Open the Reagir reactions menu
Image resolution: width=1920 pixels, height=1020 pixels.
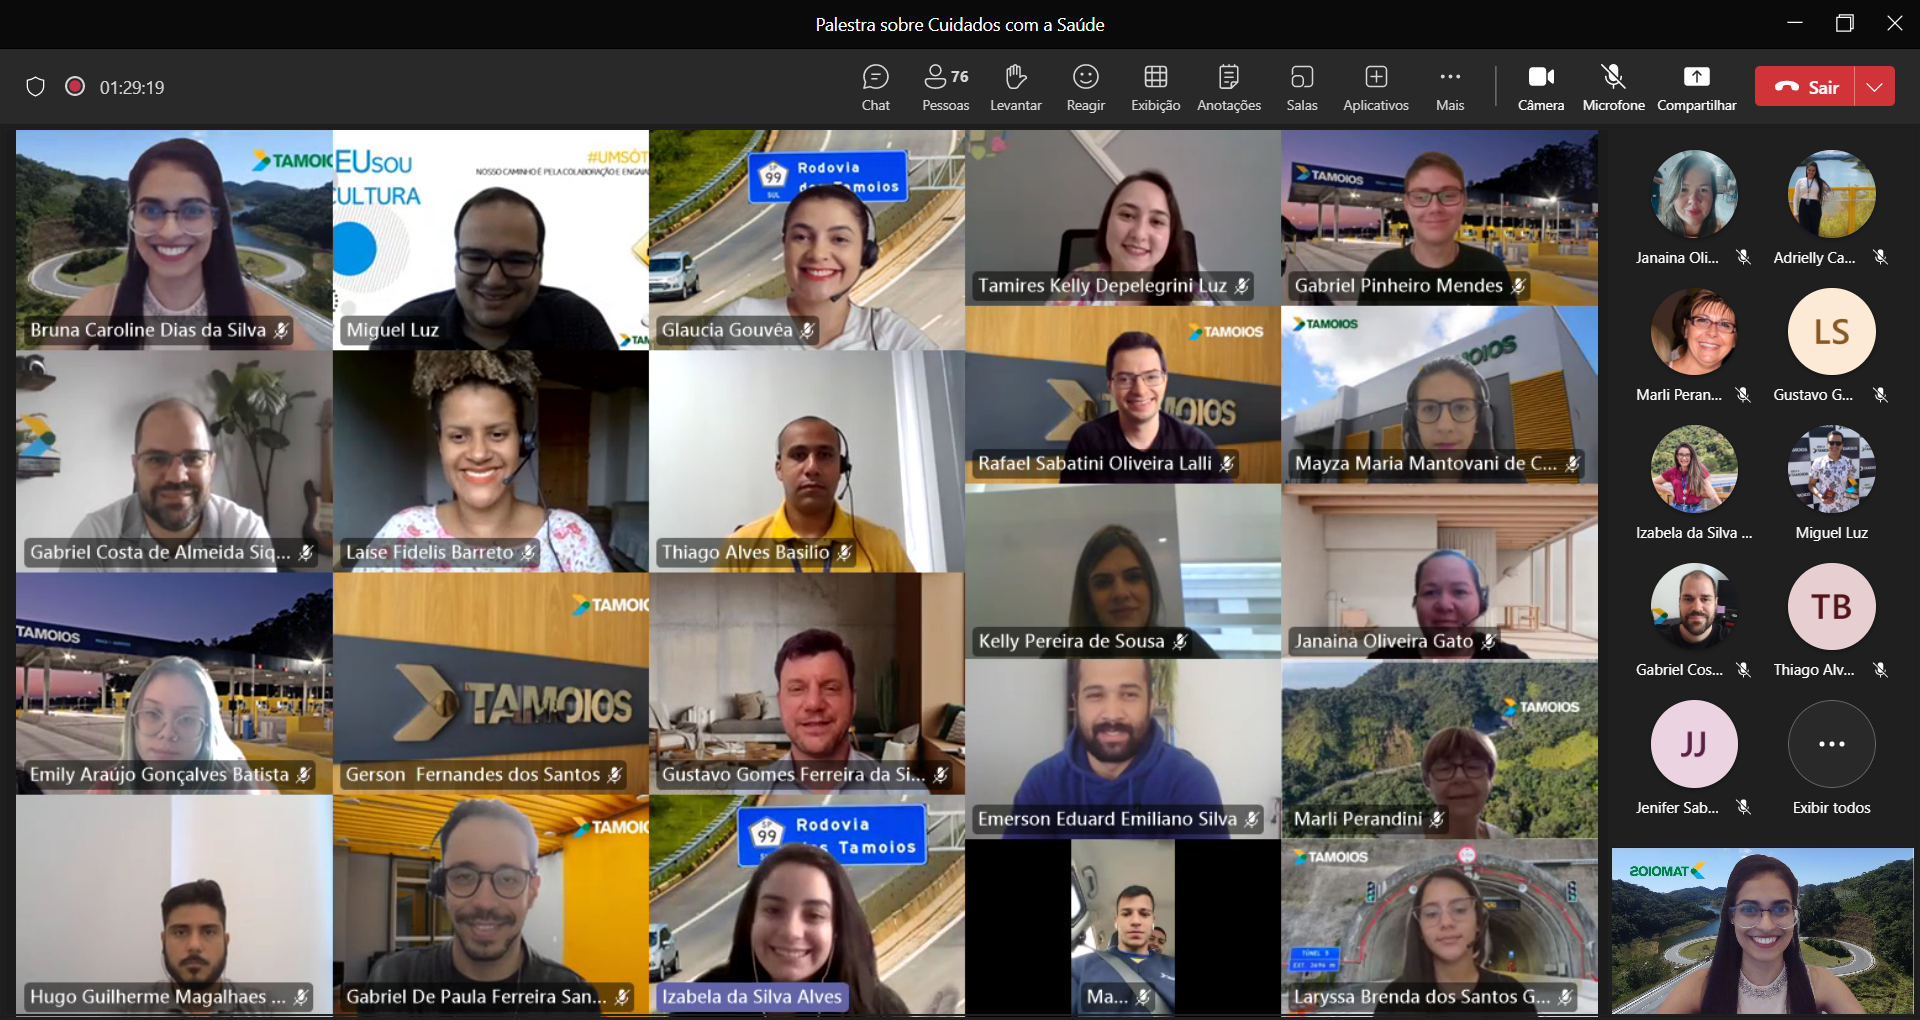pos(1085,87)
